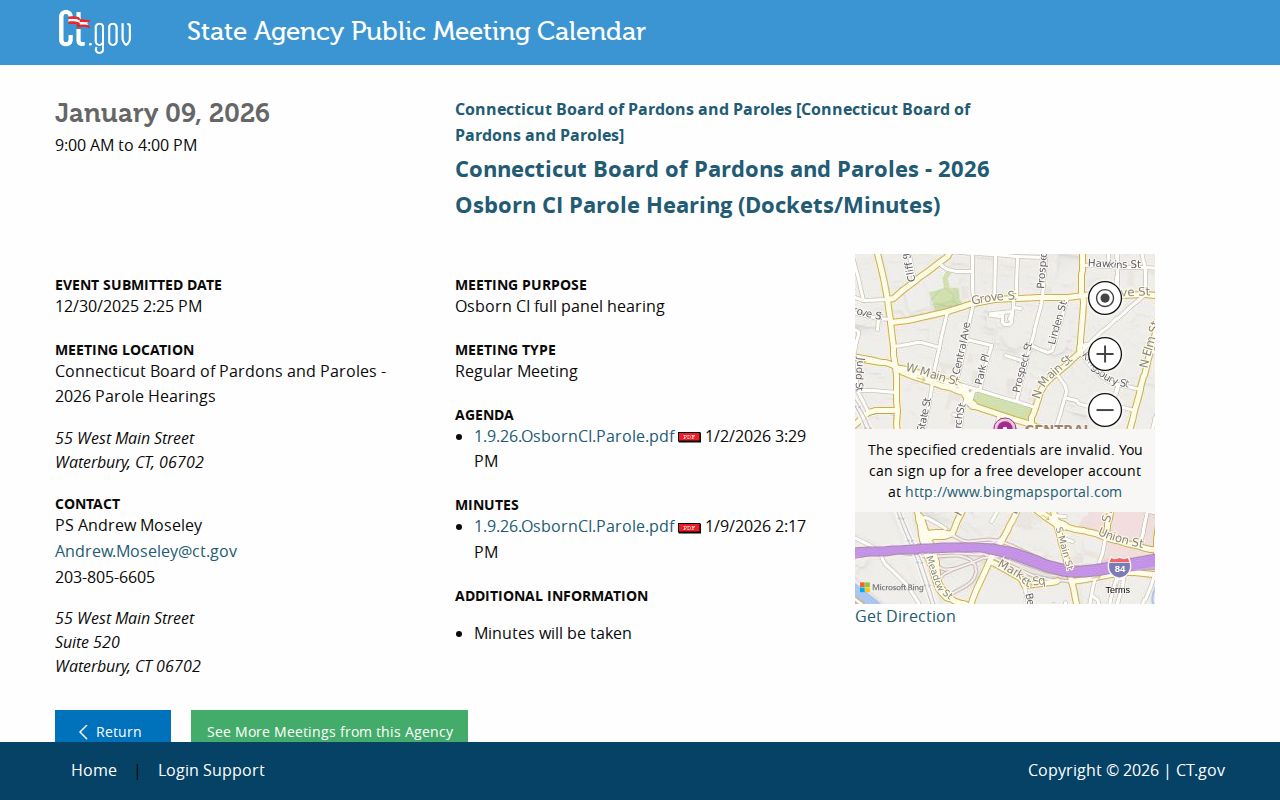Viewport: 1280px width, 800px height.
Task: Click the Terms link on the map
Action: pos(1117,590)
